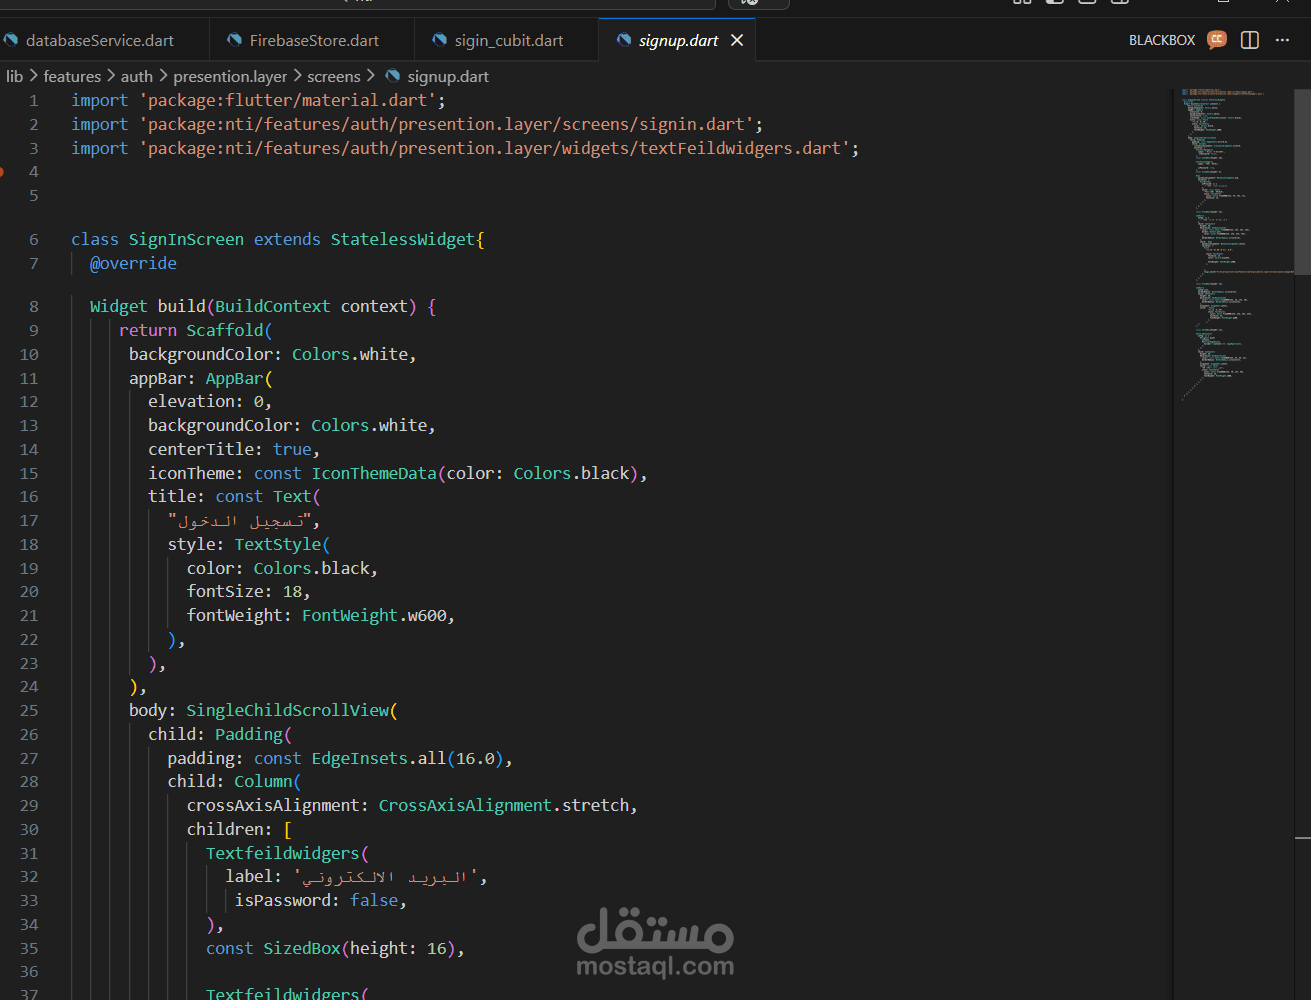Select line 25 via its line number

pyautogui.click(x=29, y=711)
